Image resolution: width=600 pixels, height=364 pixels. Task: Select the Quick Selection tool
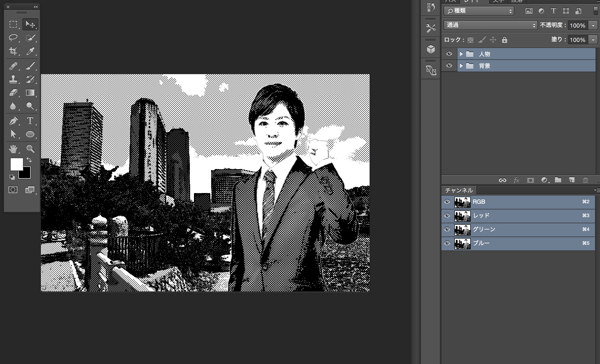[x=30, y=38]
